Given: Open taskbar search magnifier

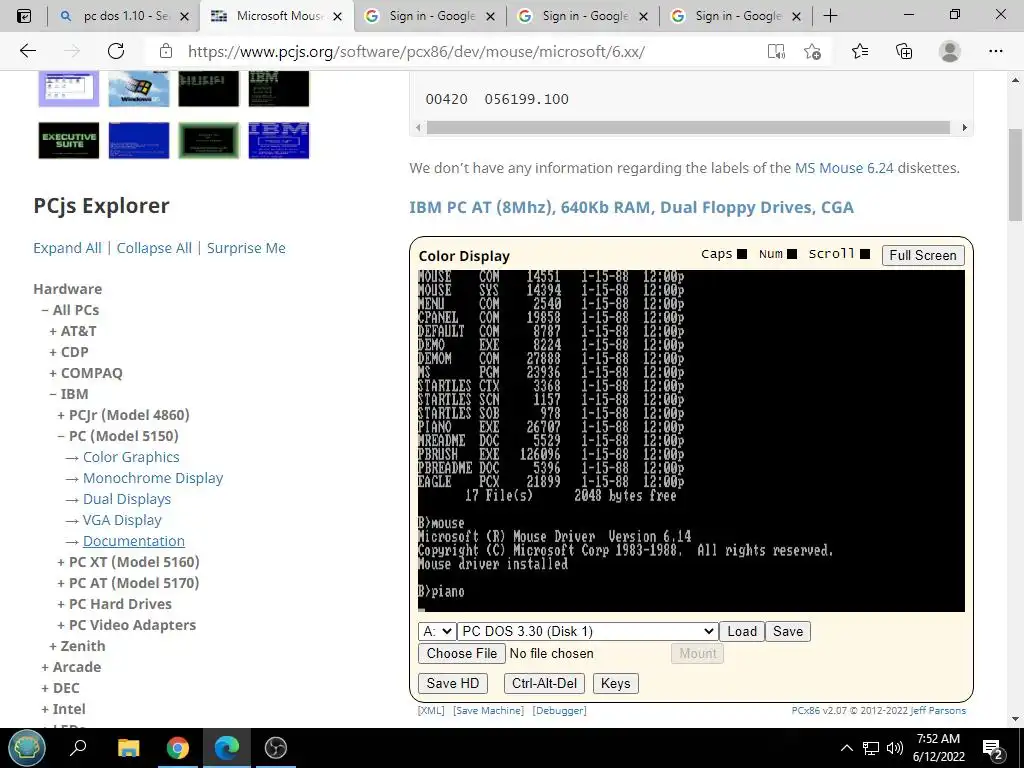Looking at the screenshot, I should [x=78, y=748].
